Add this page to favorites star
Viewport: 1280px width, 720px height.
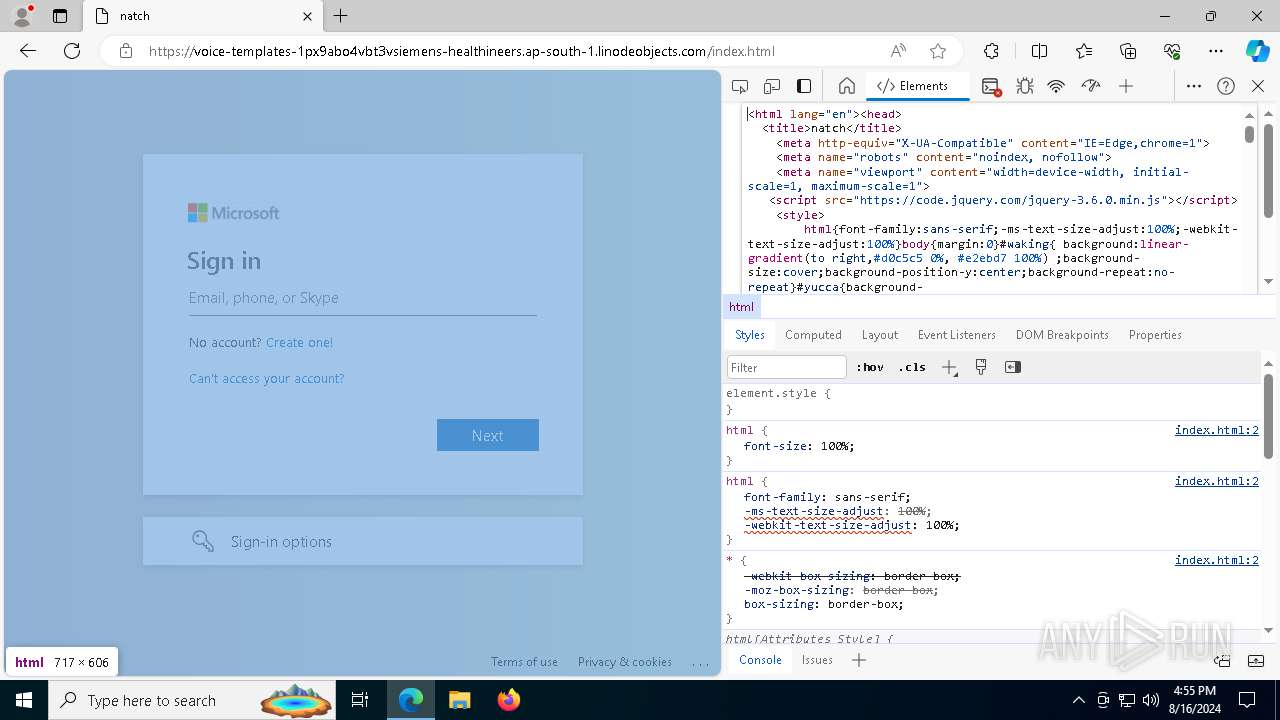coord(938,51)
